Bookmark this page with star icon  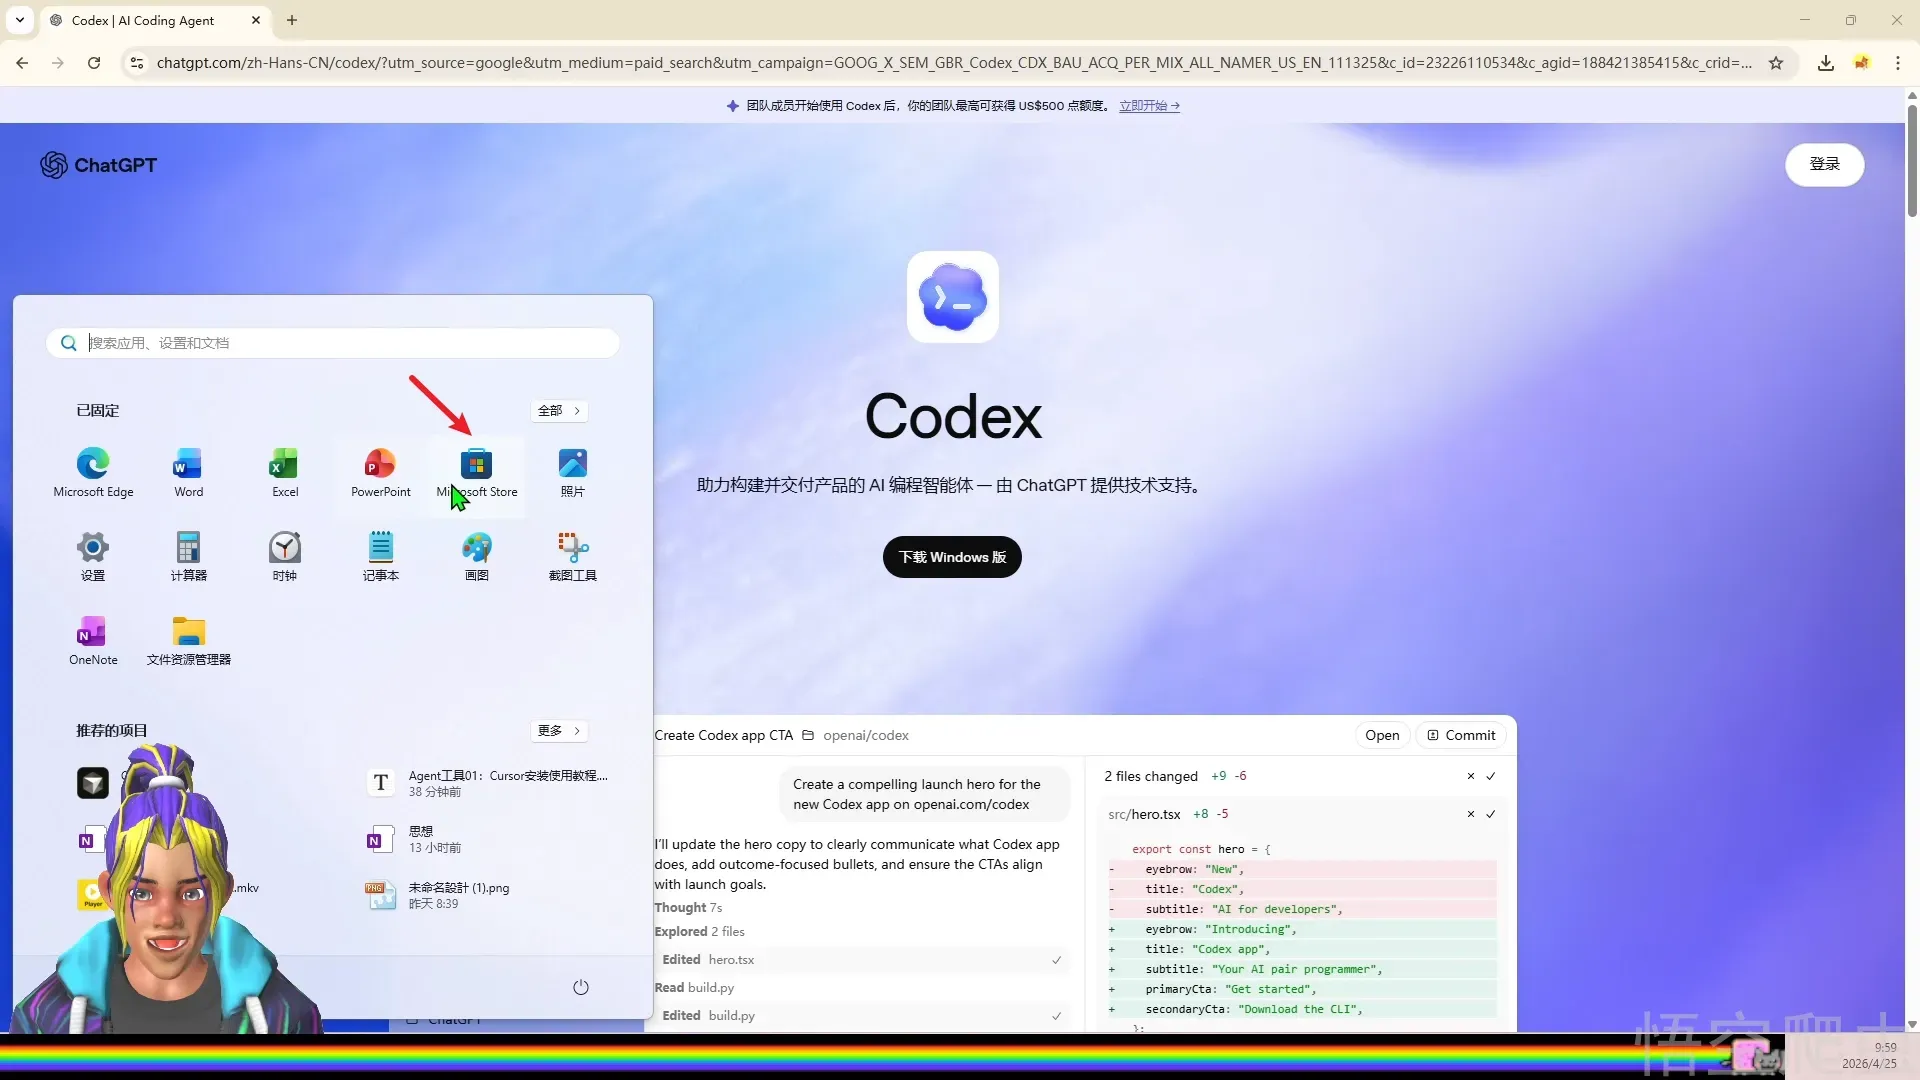[x=1776, y=63]
